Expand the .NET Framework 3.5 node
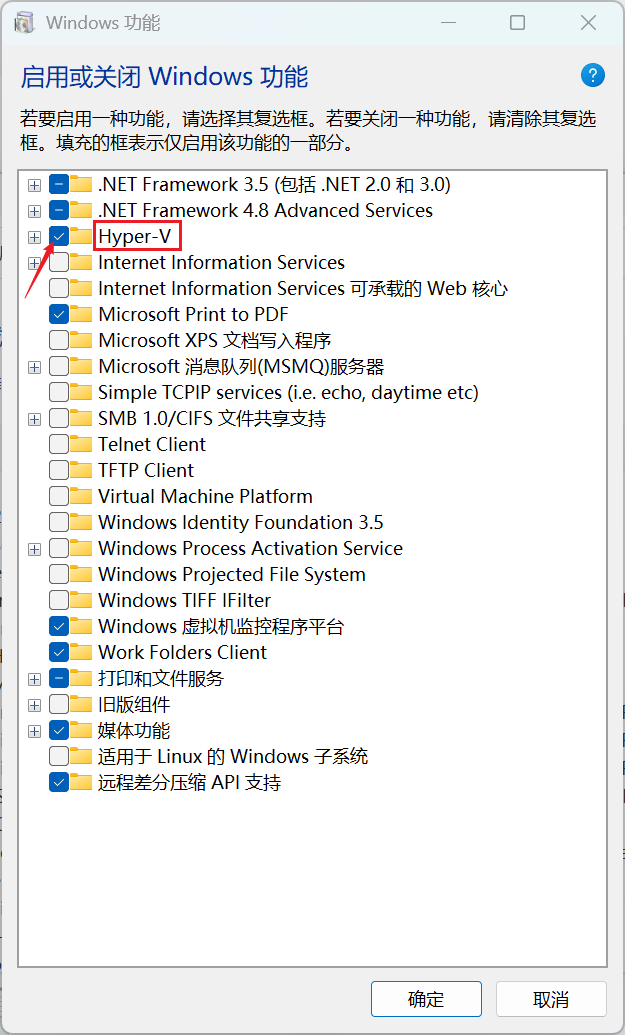Screen dimensions: 625x1035 point(34,185)
